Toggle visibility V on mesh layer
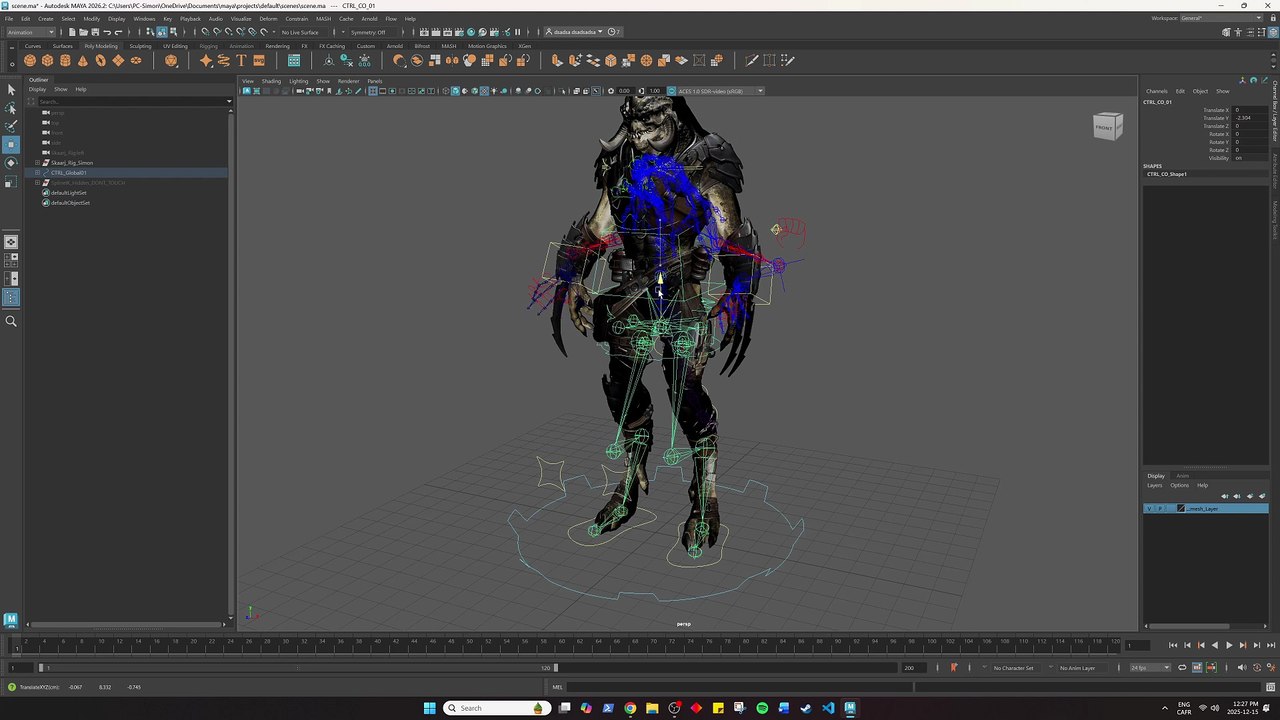The width and height of the screenshot is (1280, 720). [x=1149, y=509]
